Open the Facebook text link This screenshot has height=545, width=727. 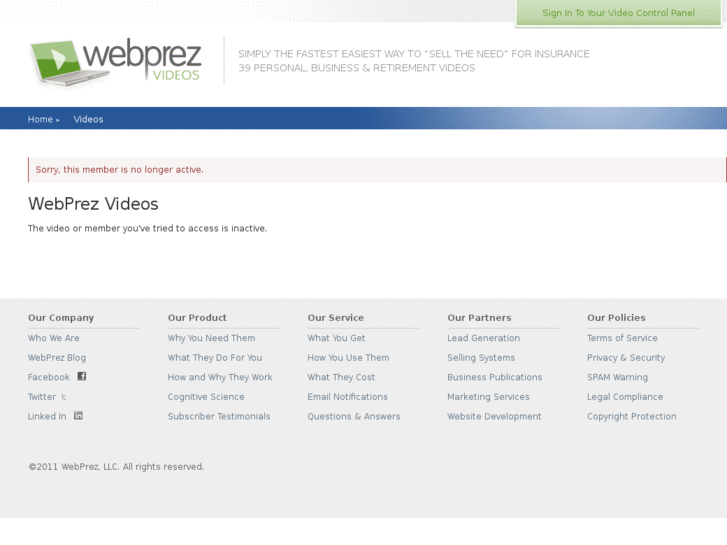49,377
